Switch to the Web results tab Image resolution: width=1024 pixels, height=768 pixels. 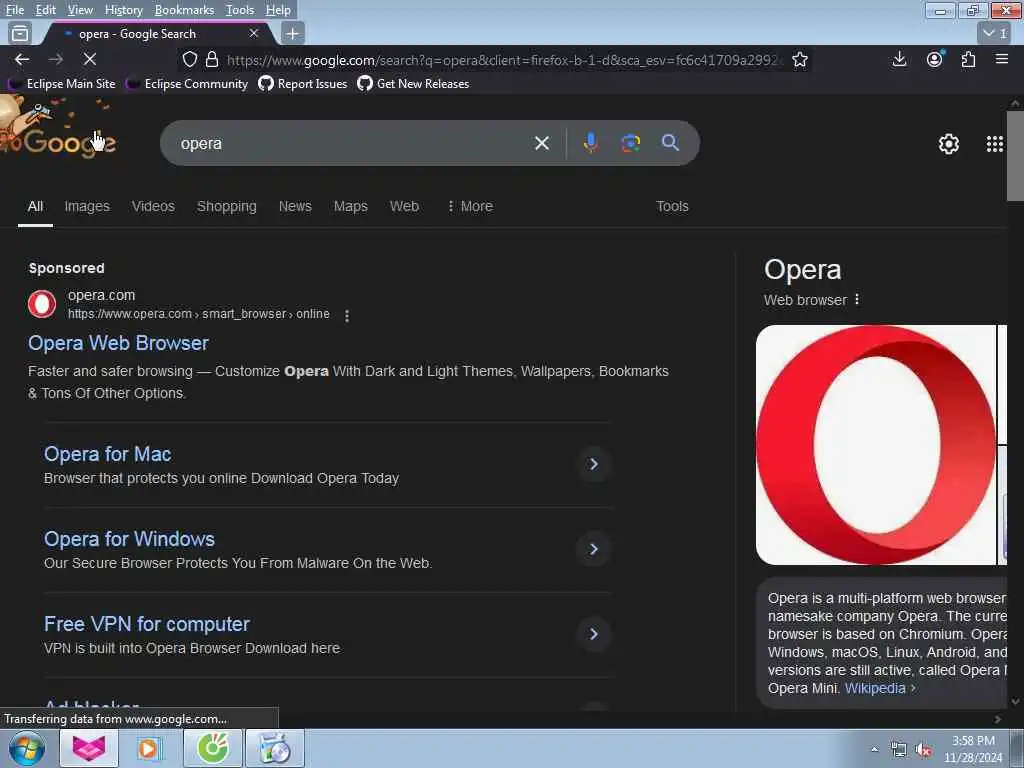404,206
